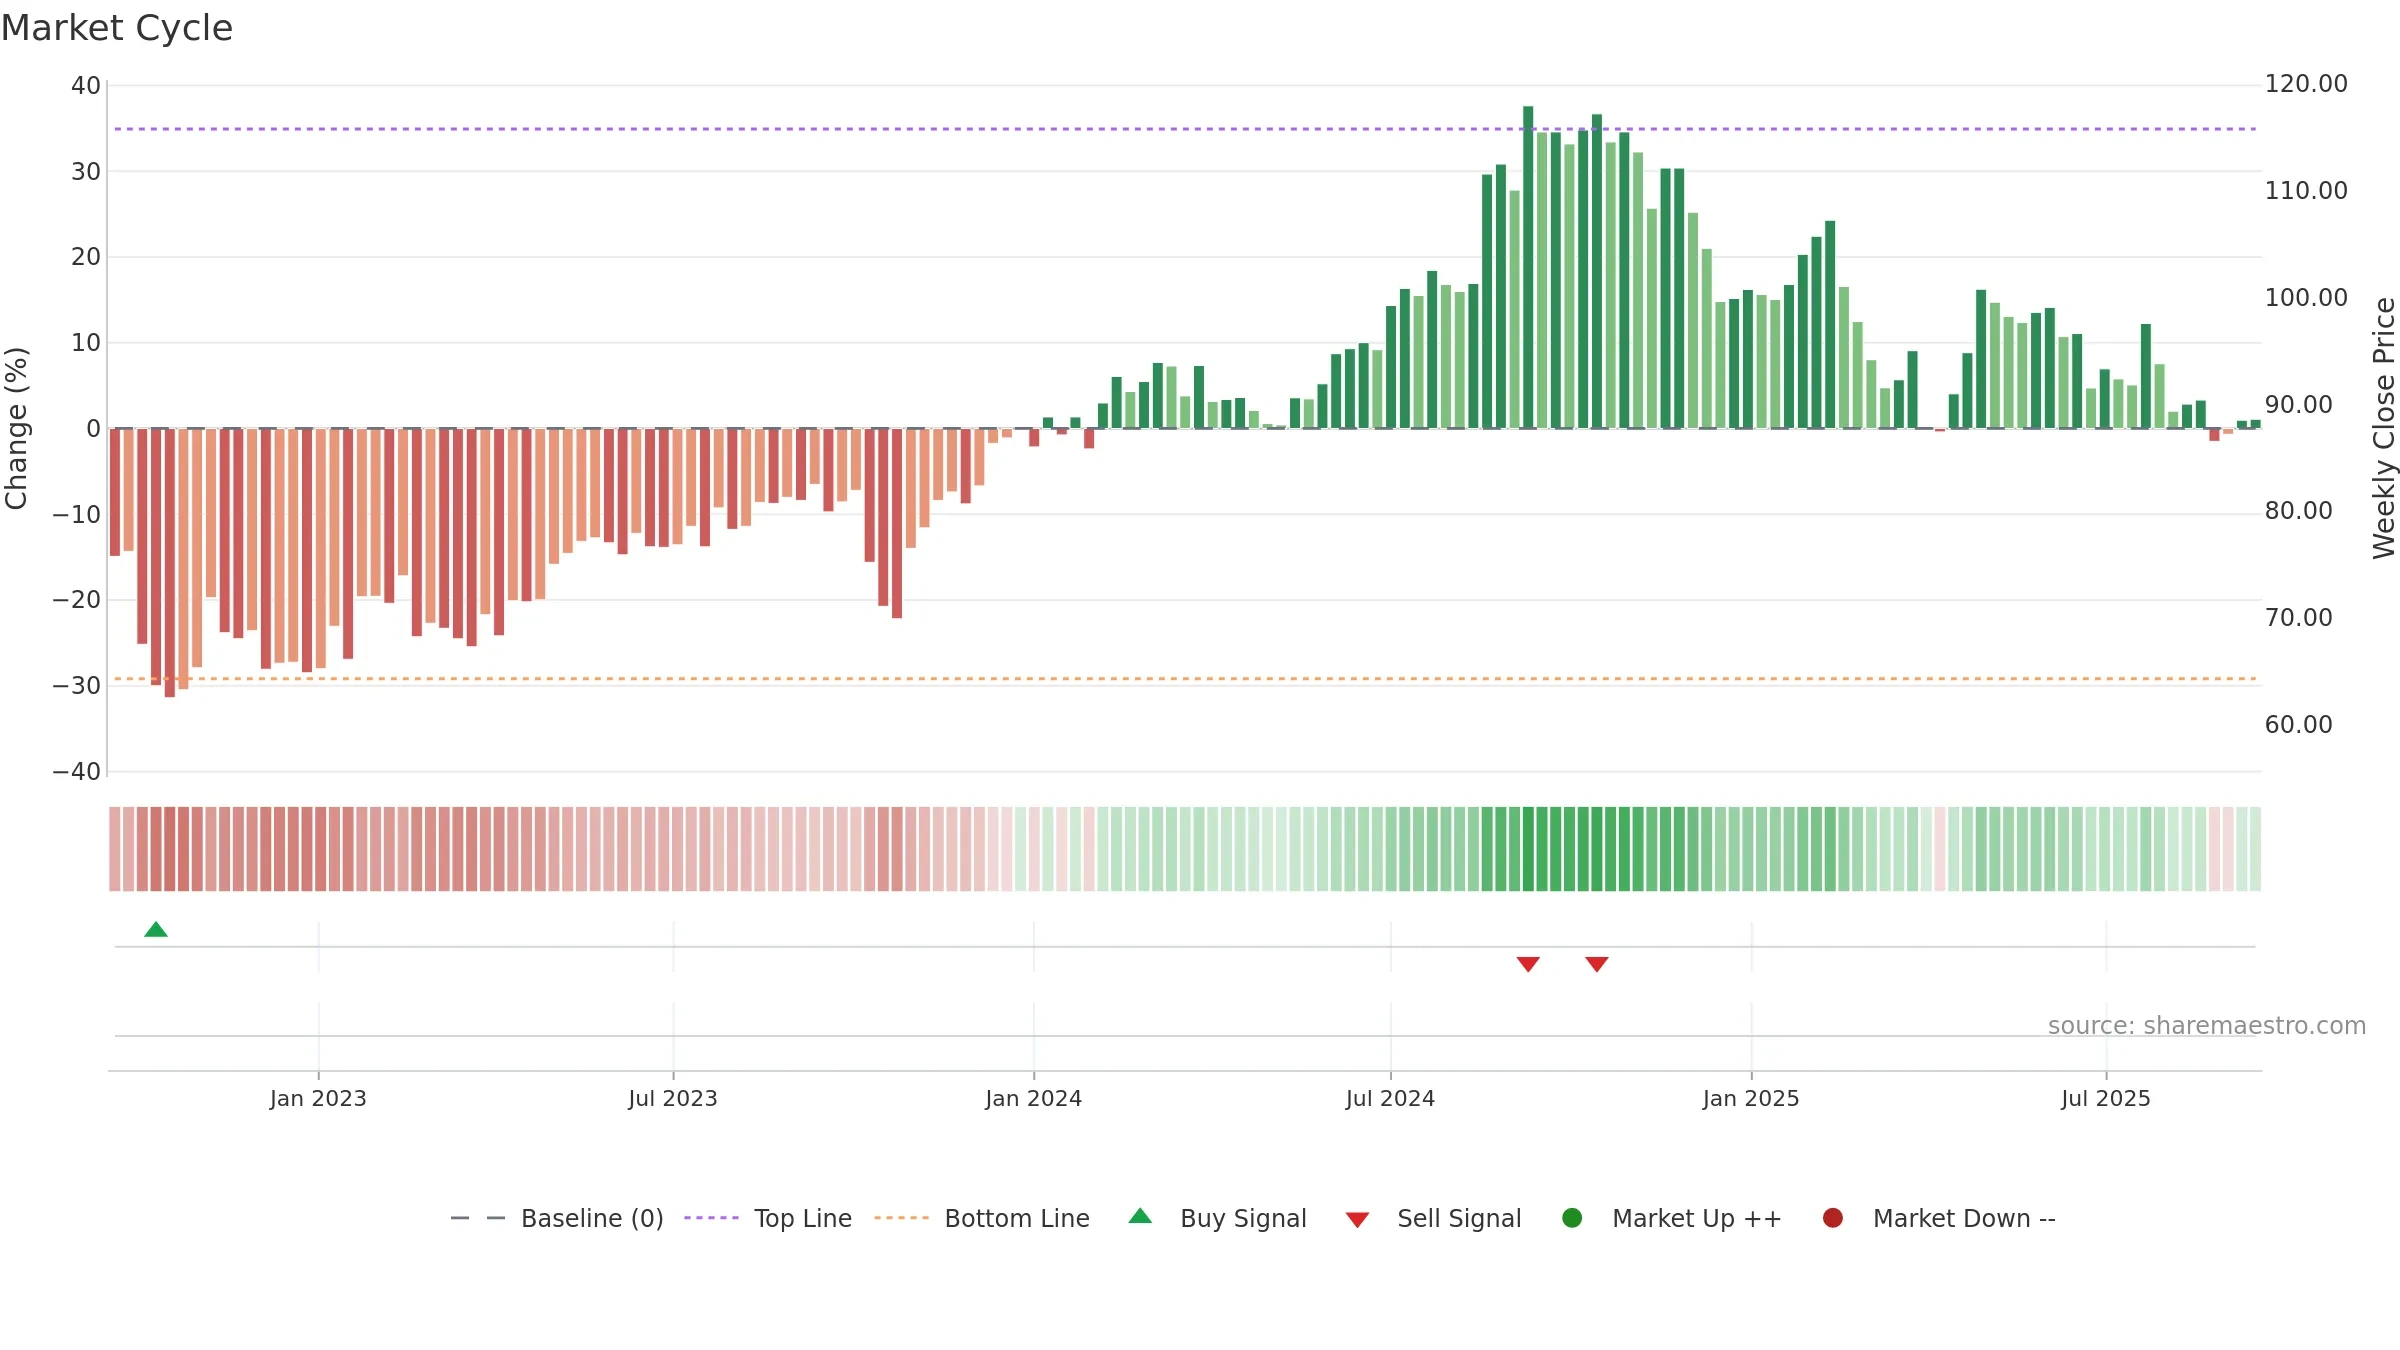Click the Jan 2023 axis label

[318, 1099]
